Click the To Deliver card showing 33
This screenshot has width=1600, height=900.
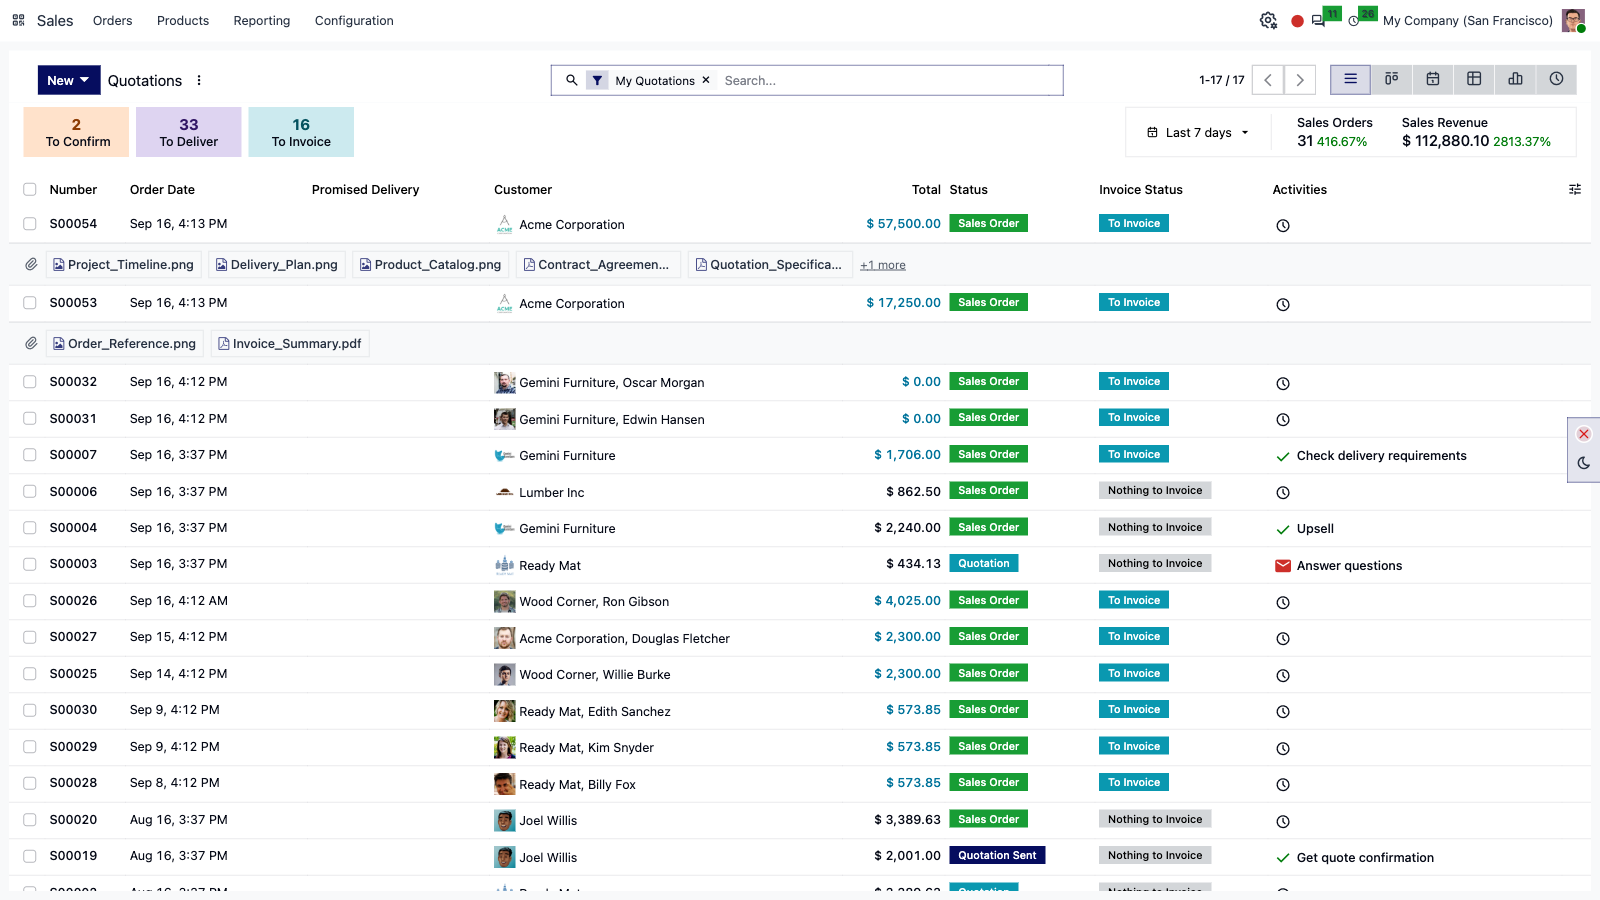coord(189,132)
